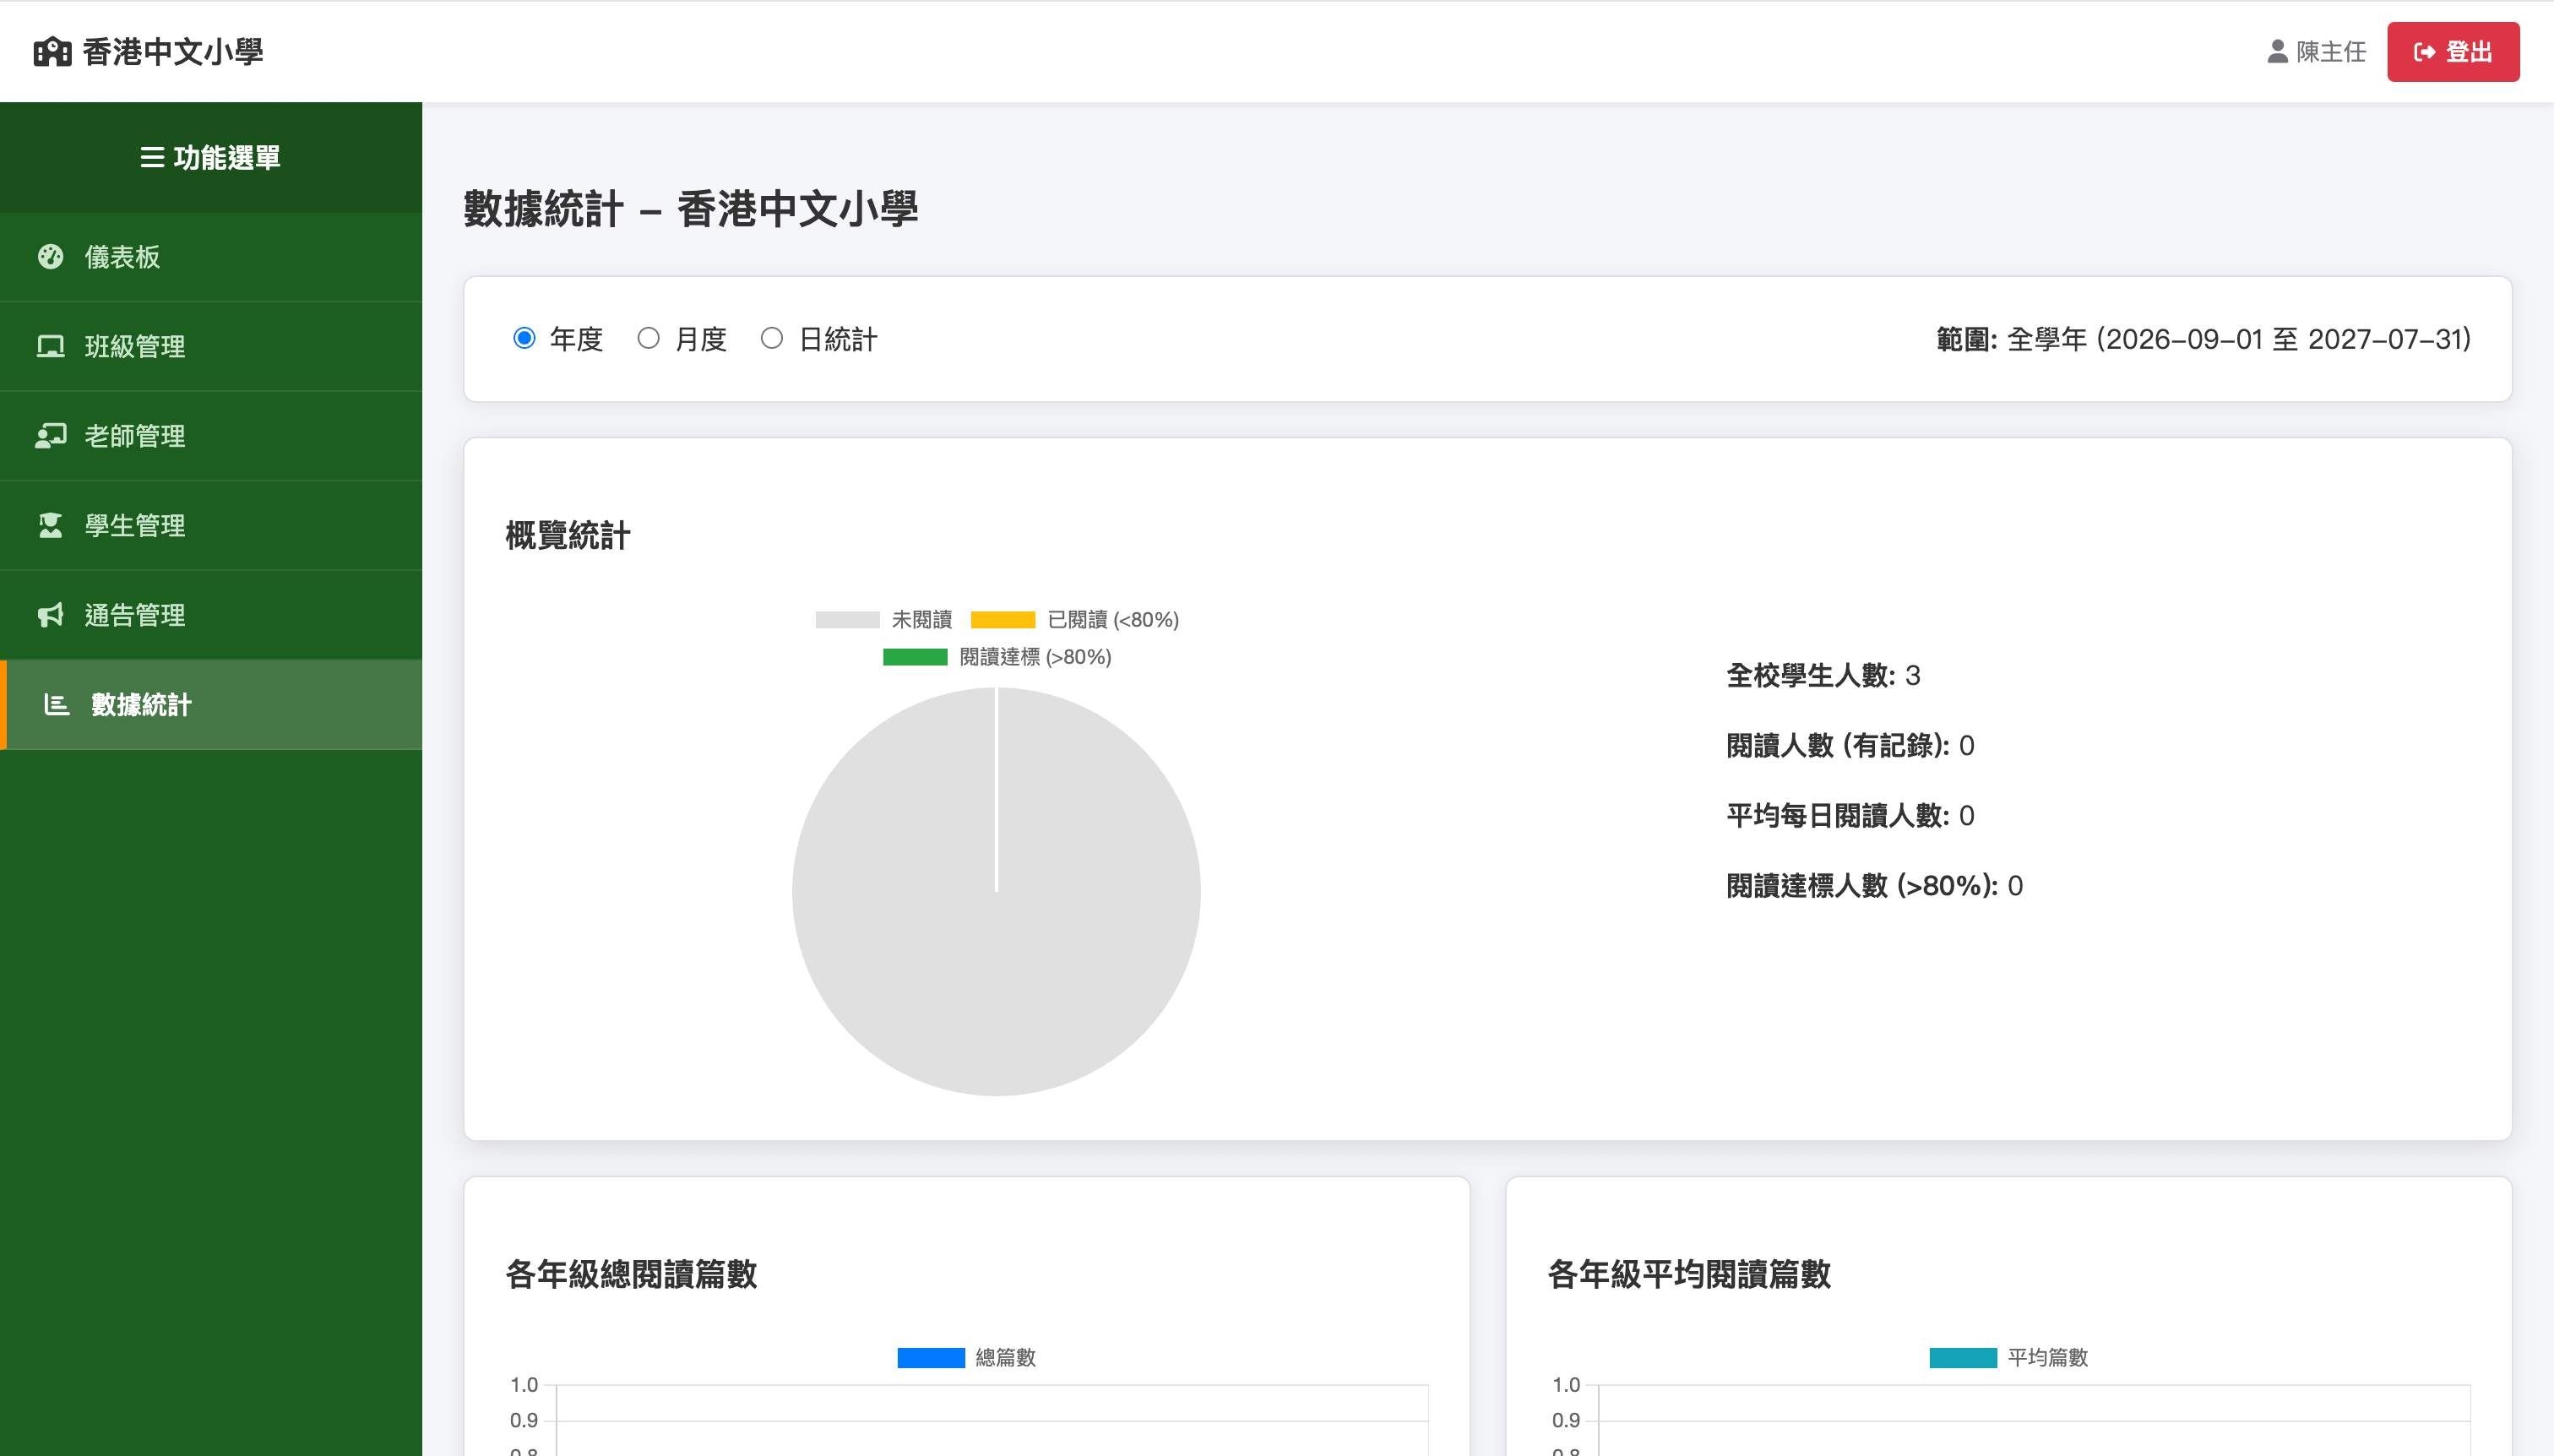The image size is (2554, 1456).
Task: Click the 閱讀達標人數 (>80%): 0 statistic
Action: click(x=1874, y=885)
